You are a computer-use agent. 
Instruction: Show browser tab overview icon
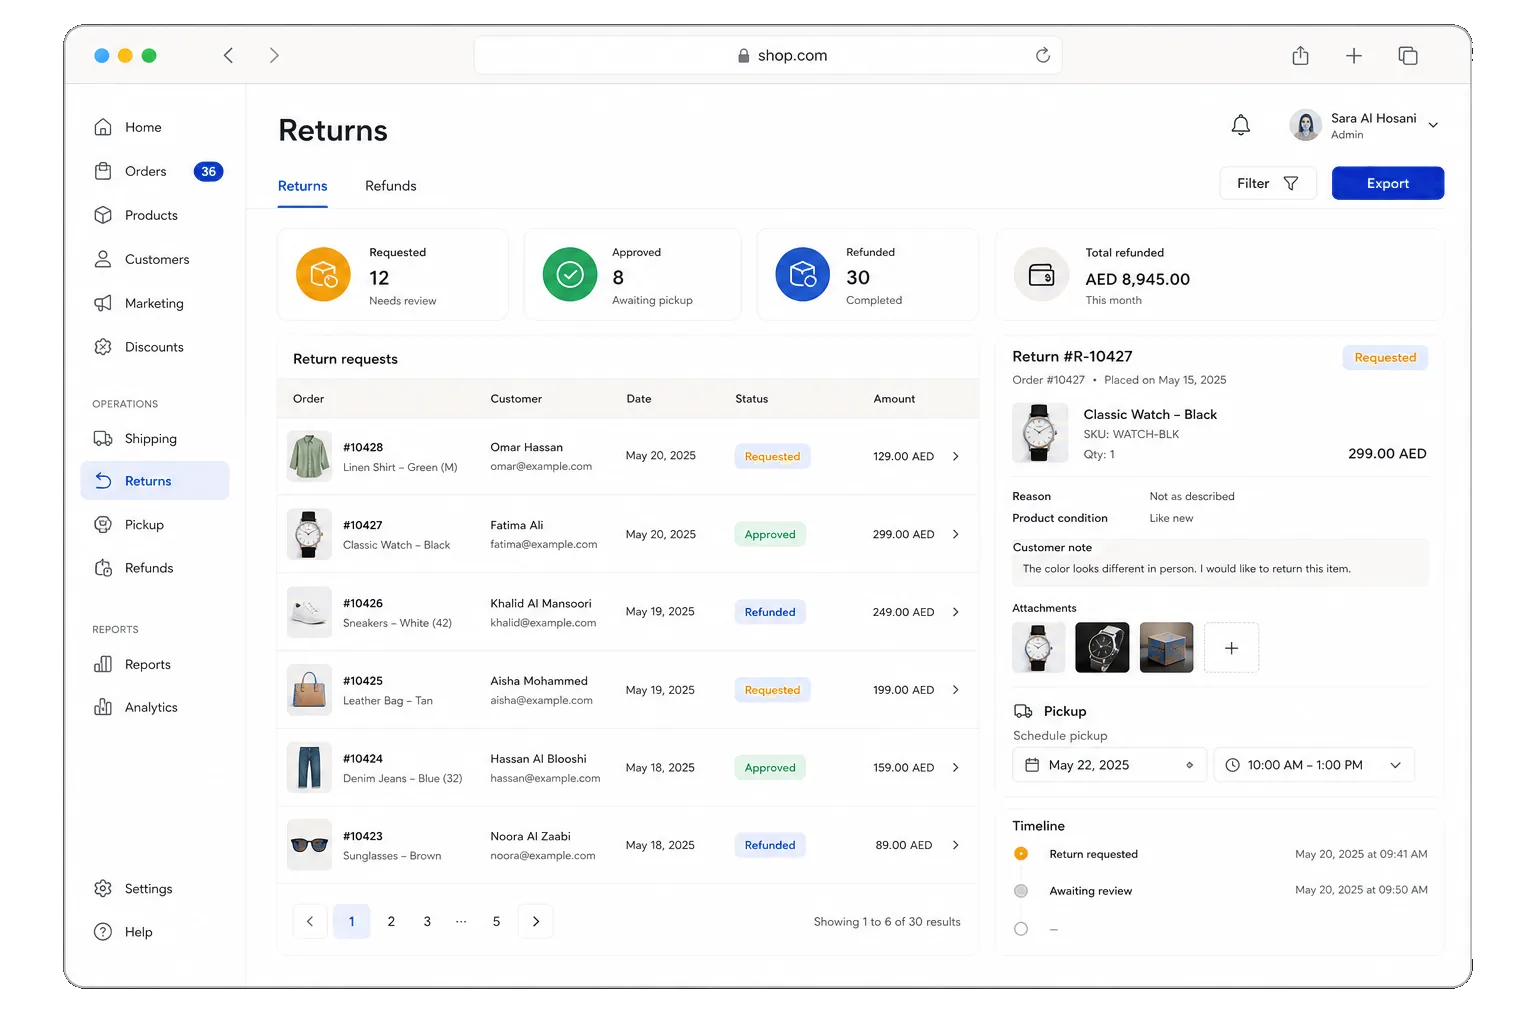click(1408, 56)
